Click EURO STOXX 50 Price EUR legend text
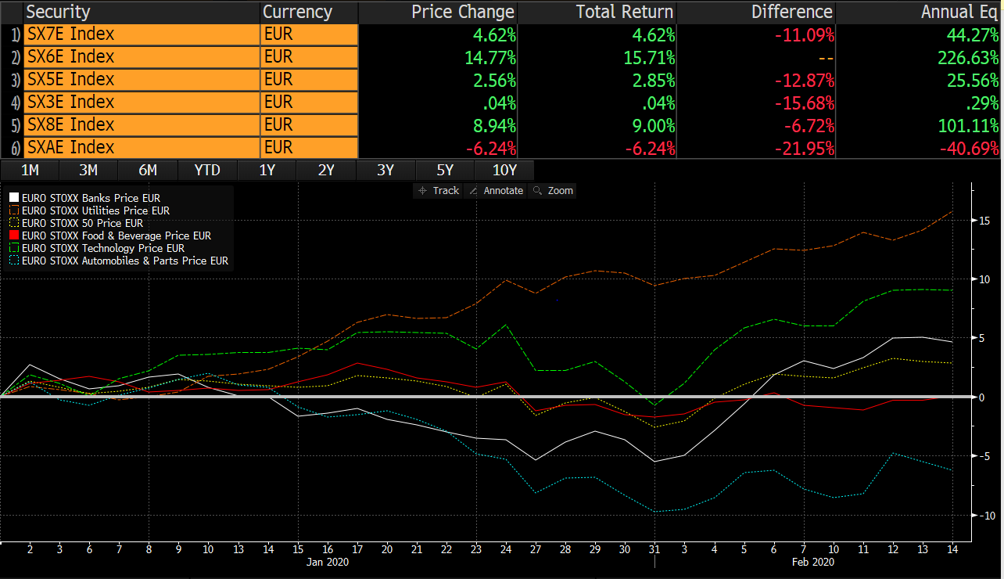The image size is (1004, 579). [83, 223]
